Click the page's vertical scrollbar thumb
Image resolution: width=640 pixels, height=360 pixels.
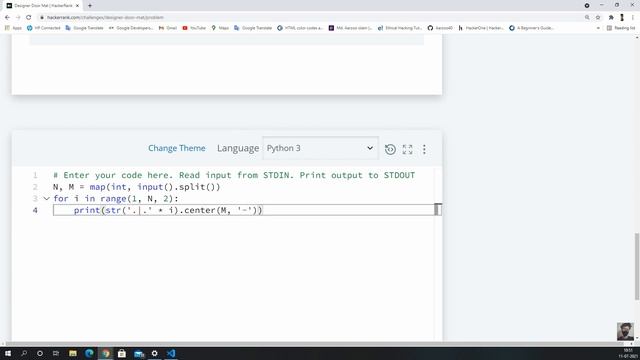click(x=637, y=267)
